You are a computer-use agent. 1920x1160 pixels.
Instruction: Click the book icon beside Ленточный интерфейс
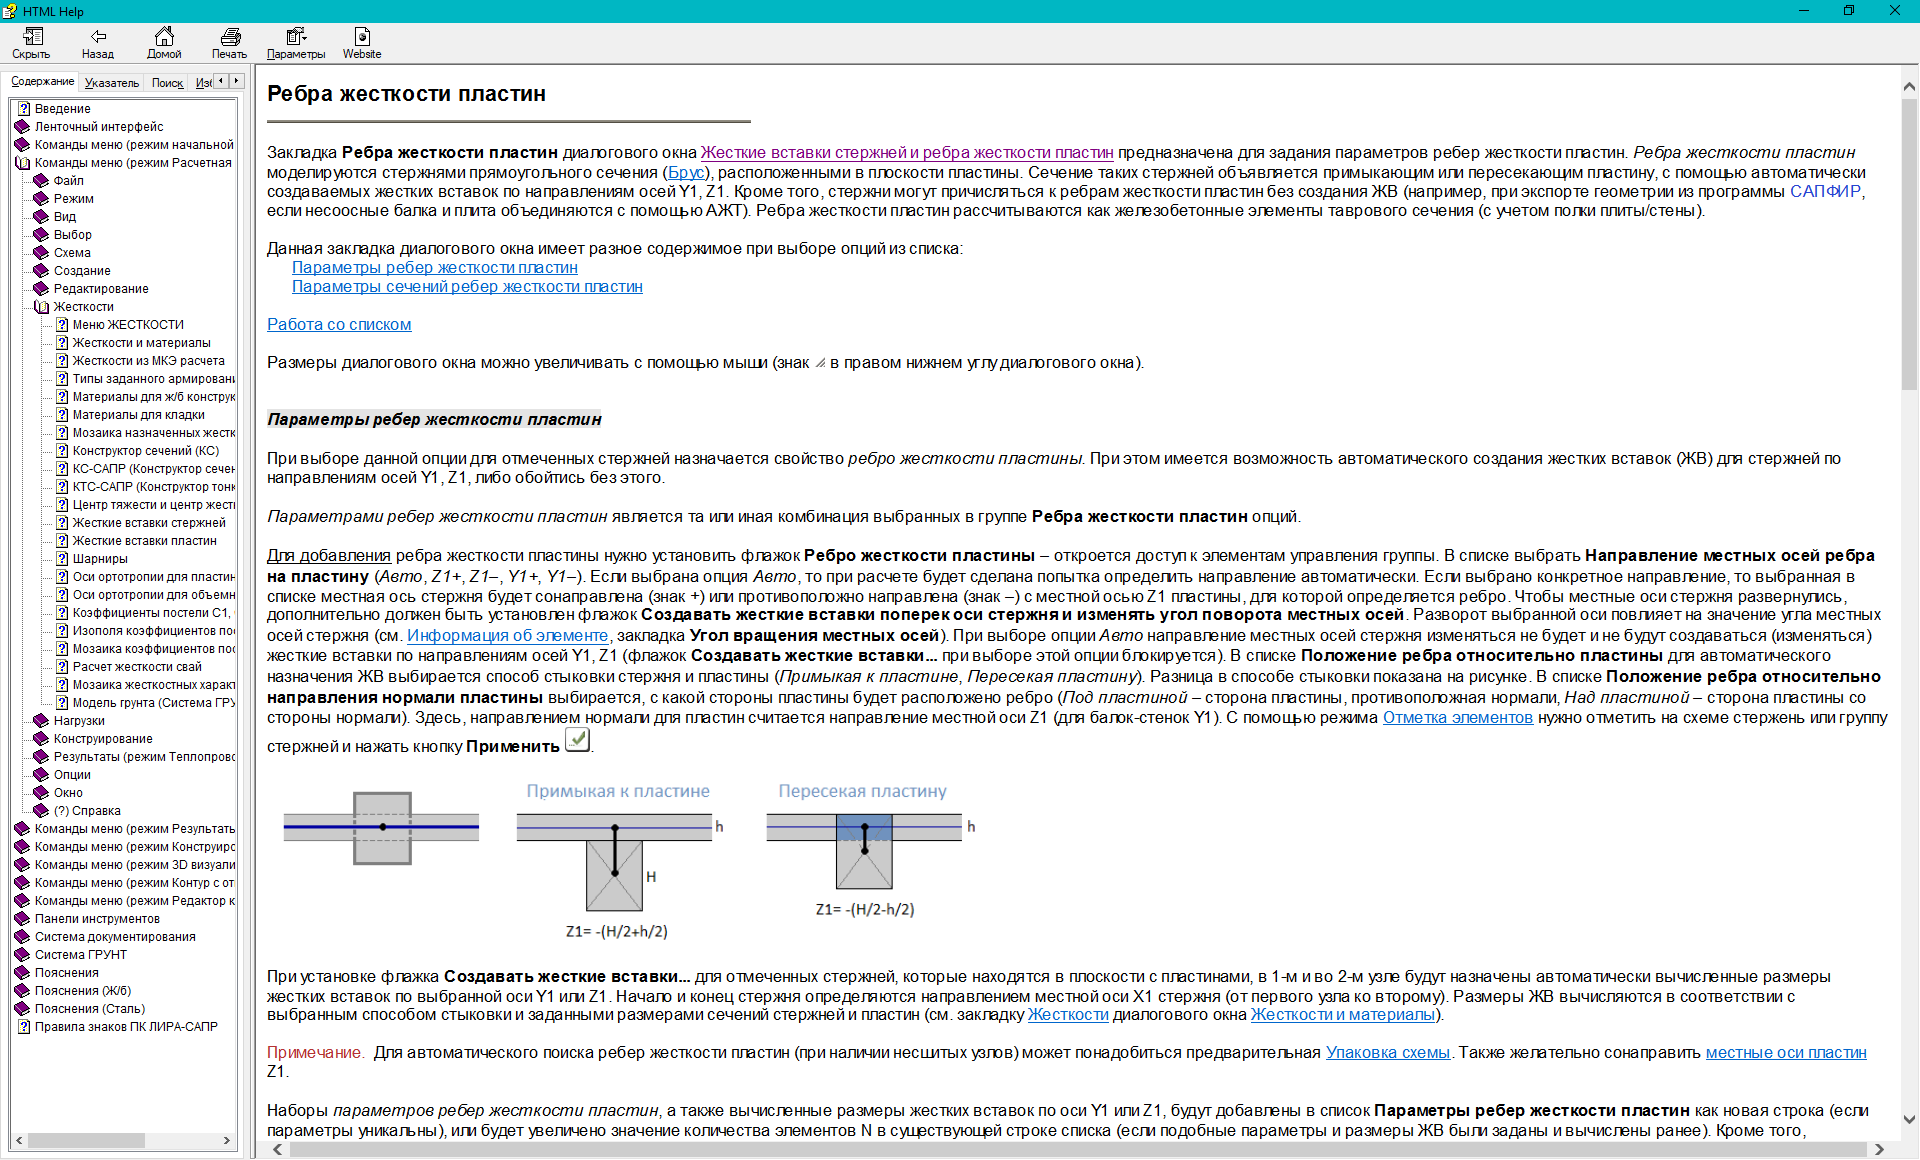(22, 127)
